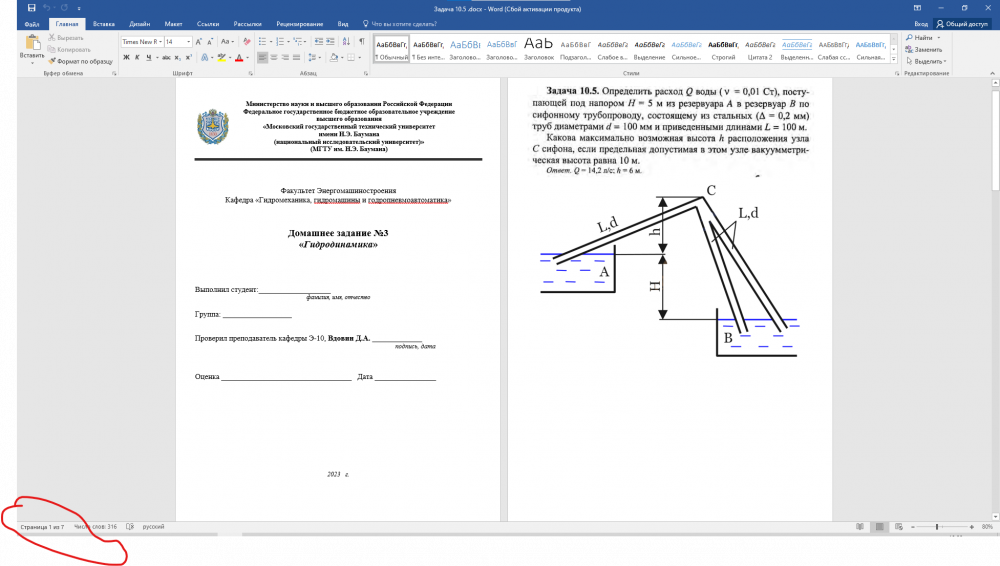Click the Paste (Вставить) clipboard icon
This screenshot has height=566, width=1000.
32,45
